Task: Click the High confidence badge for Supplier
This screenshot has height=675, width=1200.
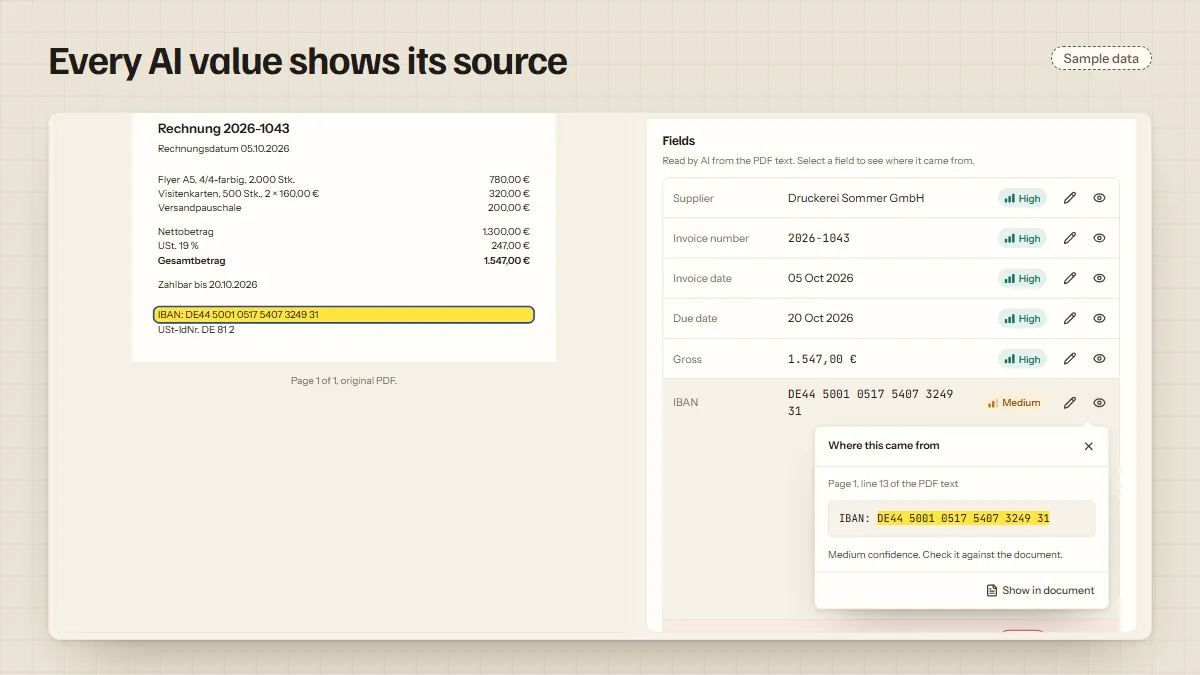Action: (1022, 198)
